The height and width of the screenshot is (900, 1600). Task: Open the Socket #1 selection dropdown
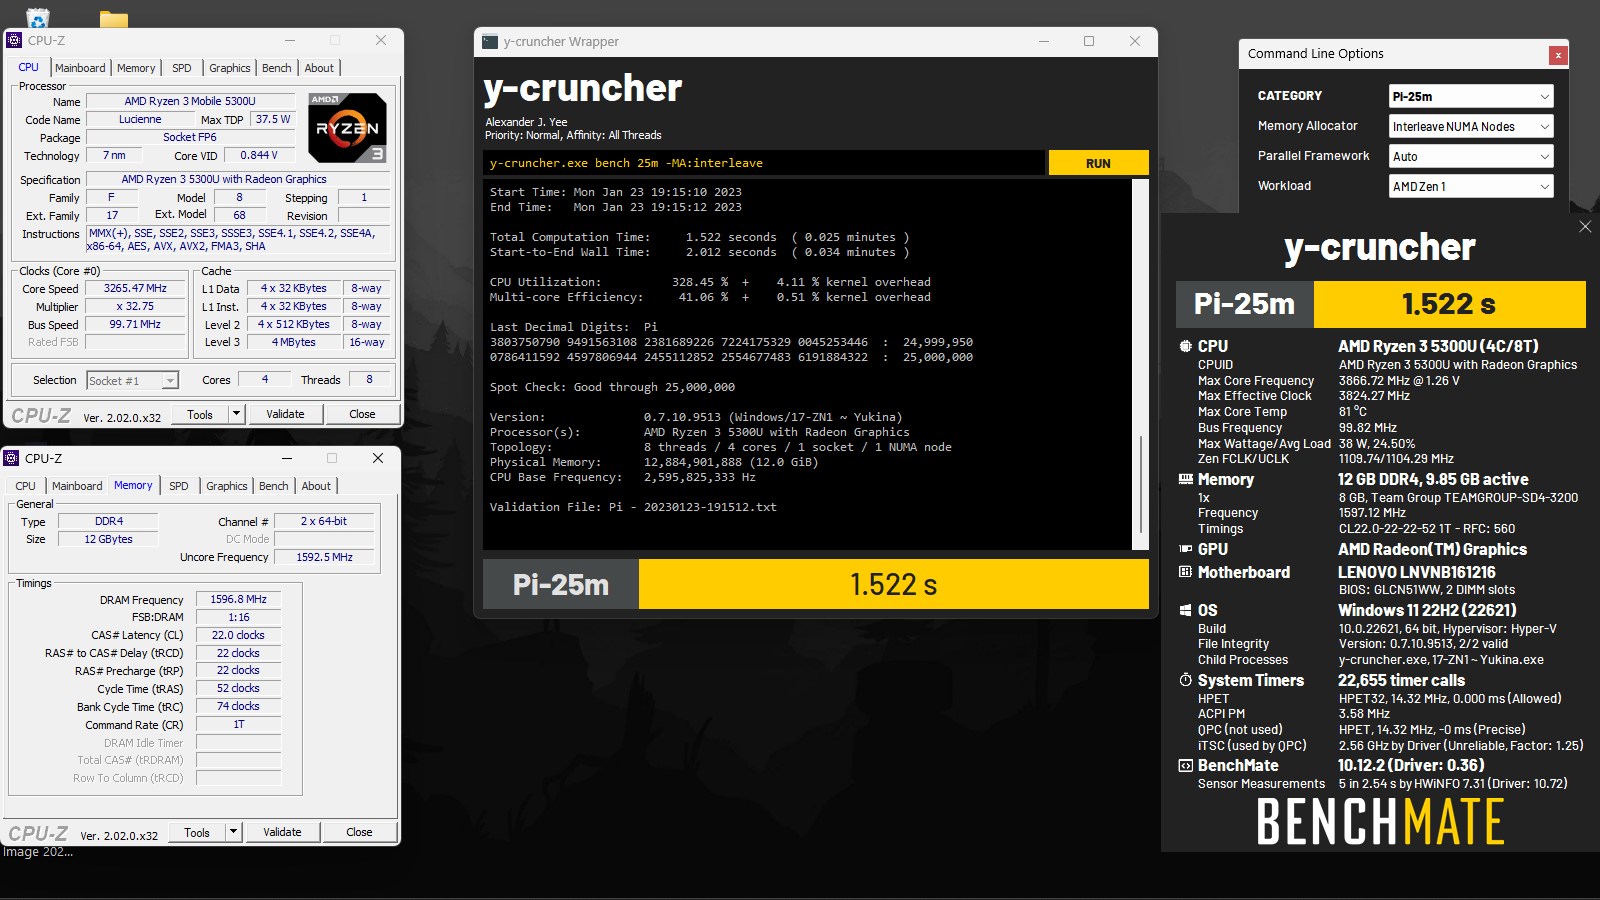pyautogui.click(x=133, y=380)
